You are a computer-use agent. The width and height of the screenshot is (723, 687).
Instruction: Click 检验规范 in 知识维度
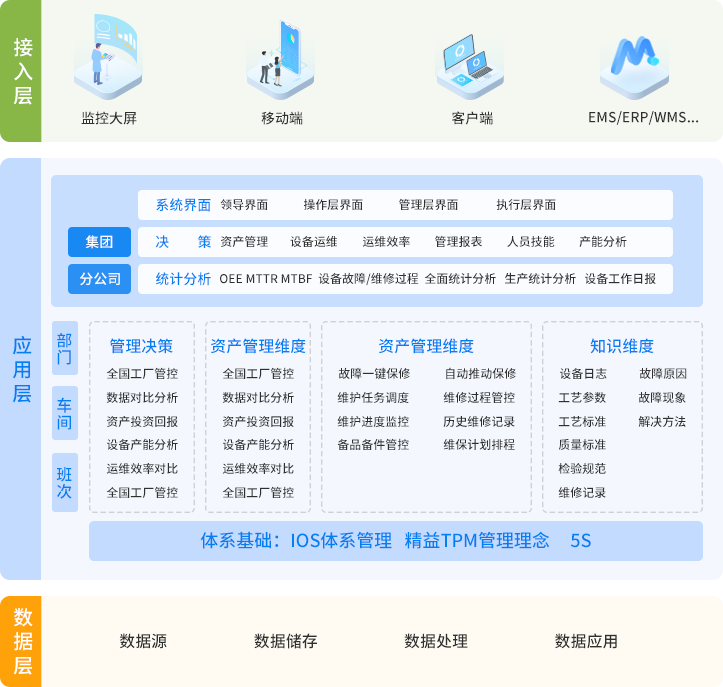coord(582,468)
